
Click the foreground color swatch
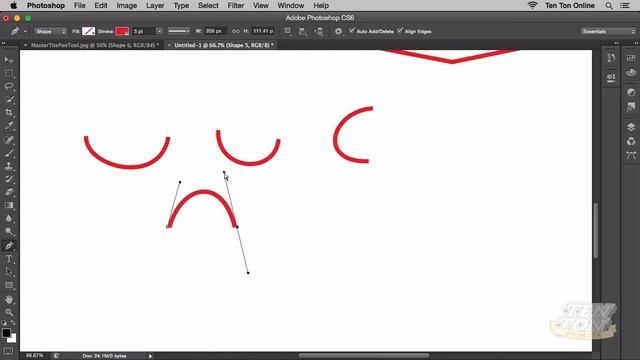[6, 333]
